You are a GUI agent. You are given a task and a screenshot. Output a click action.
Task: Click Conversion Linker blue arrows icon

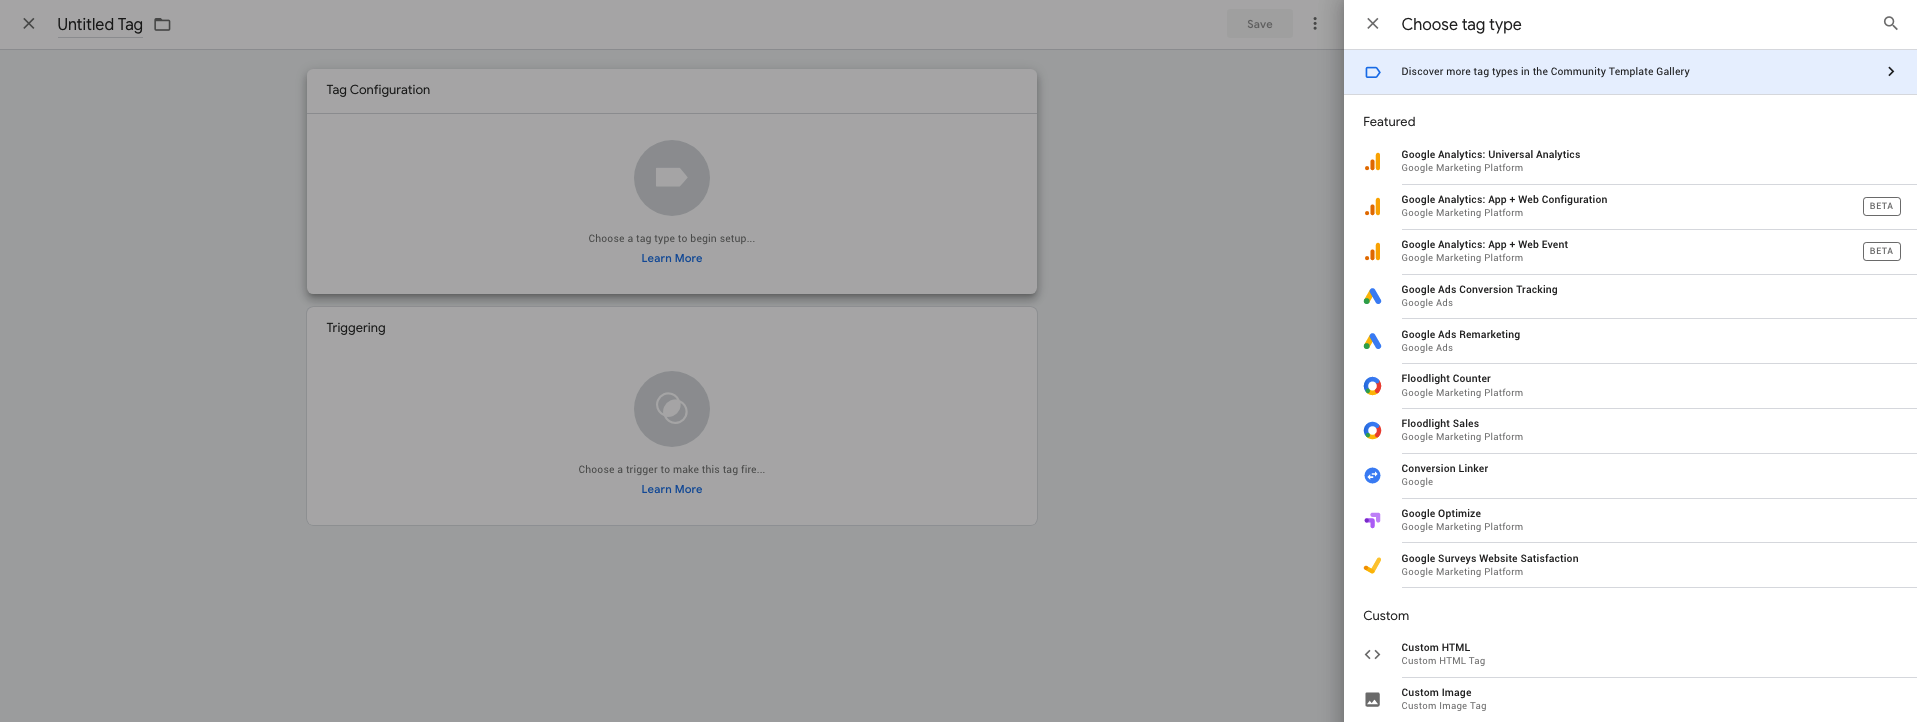1373,476
